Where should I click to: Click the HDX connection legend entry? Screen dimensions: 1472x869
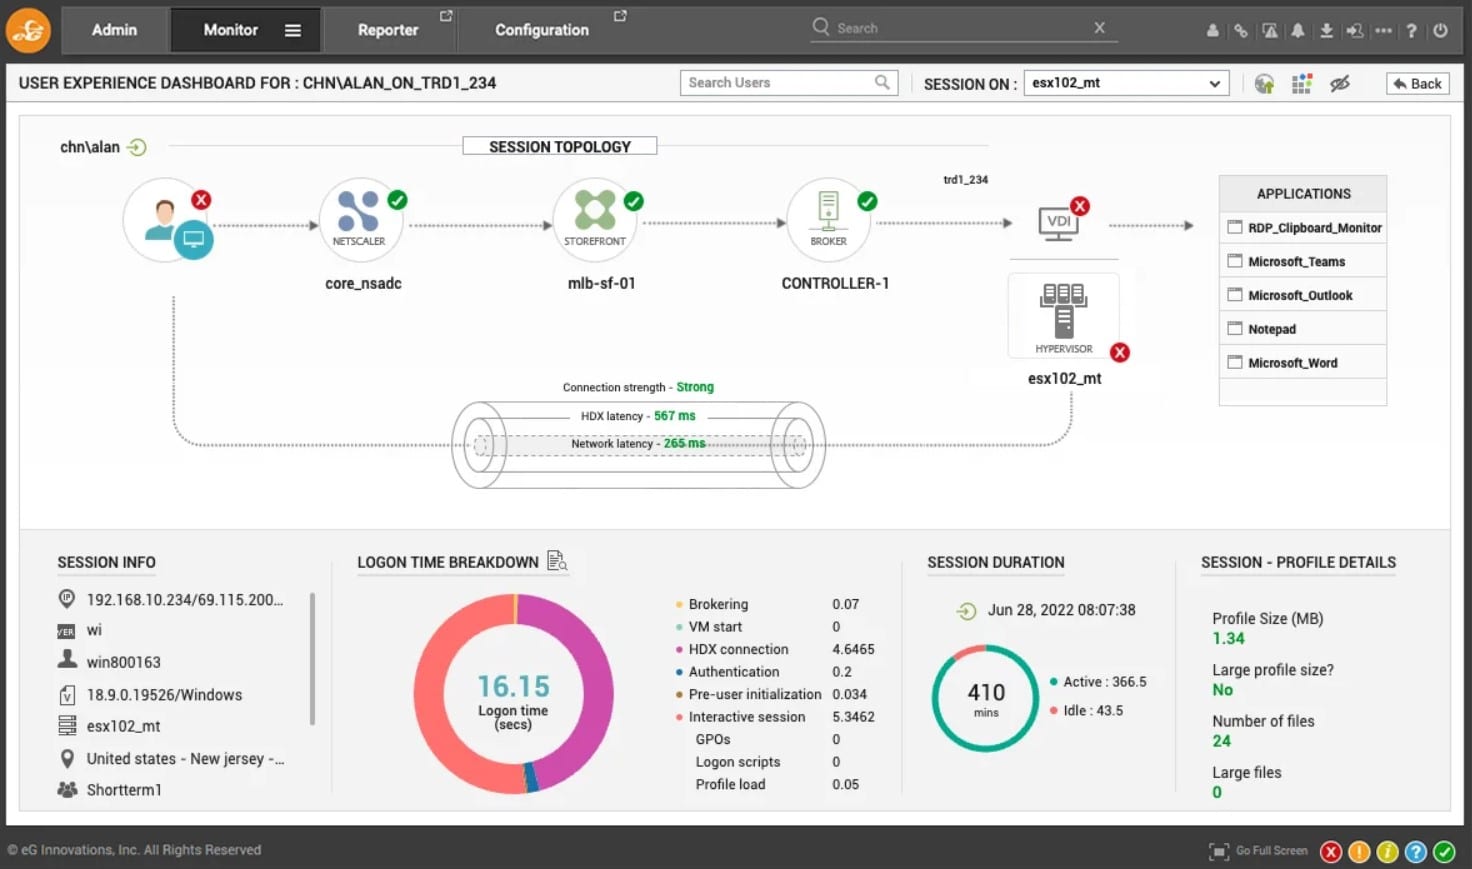click(732, 649)
